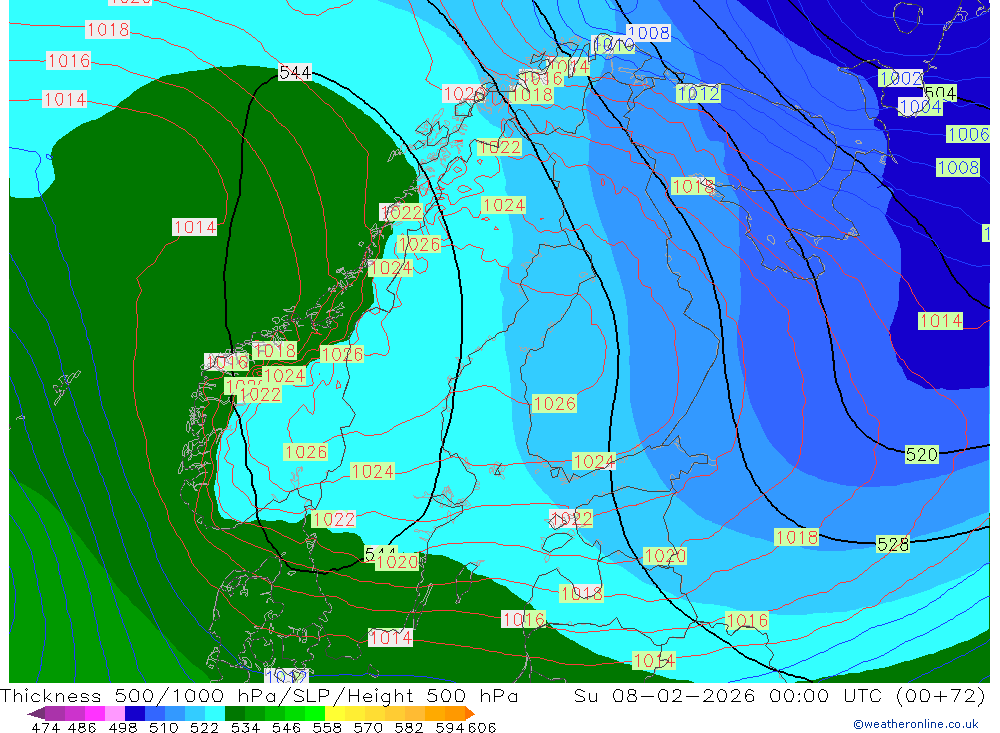This screenshot has height=733, width=1000.
Task: Open the weatheronline.co.uk copyright link
Action: pyautogui.click(x=916, y=724)
